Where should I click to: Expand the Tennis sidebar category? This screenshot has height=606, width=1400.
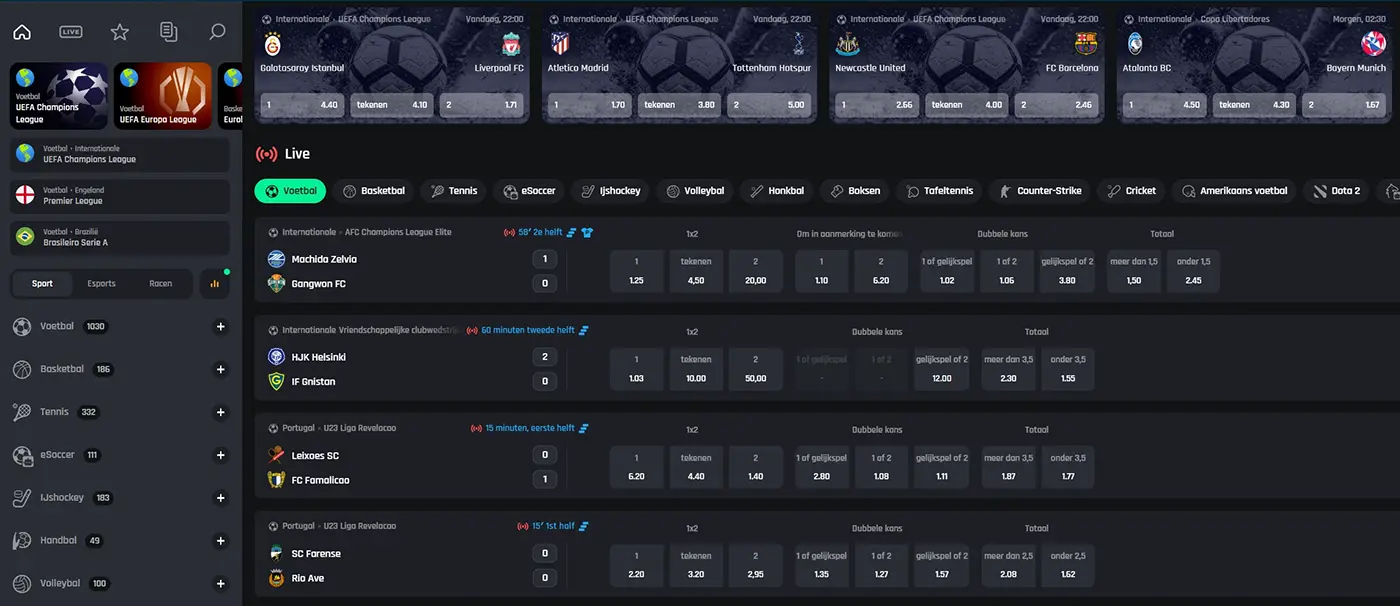[221, 412]
